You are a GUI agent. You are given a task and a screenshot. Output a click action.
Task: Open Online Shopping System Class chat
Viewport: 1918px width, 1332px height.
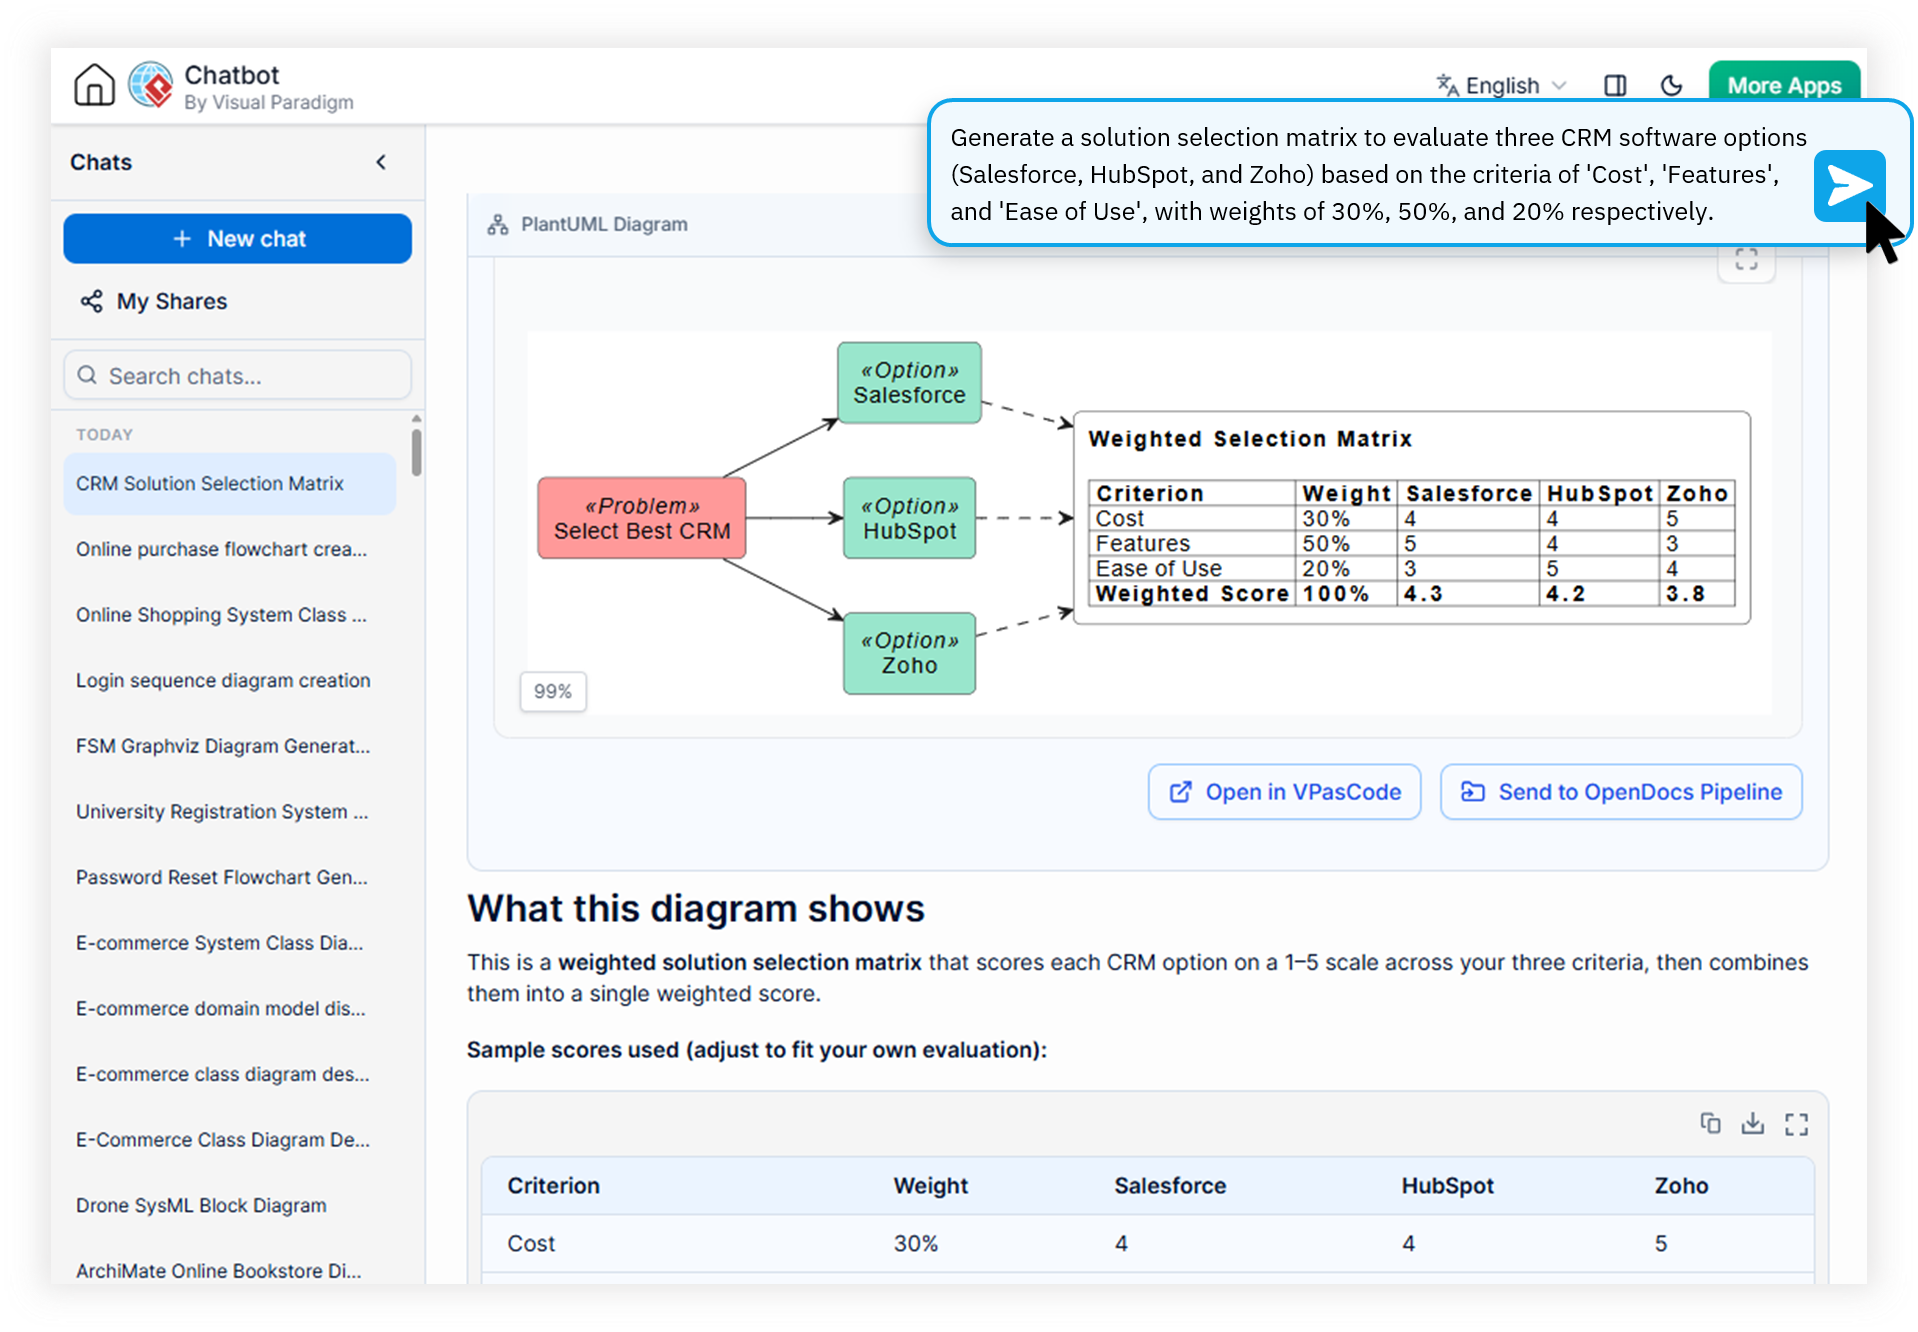(230, 615)
